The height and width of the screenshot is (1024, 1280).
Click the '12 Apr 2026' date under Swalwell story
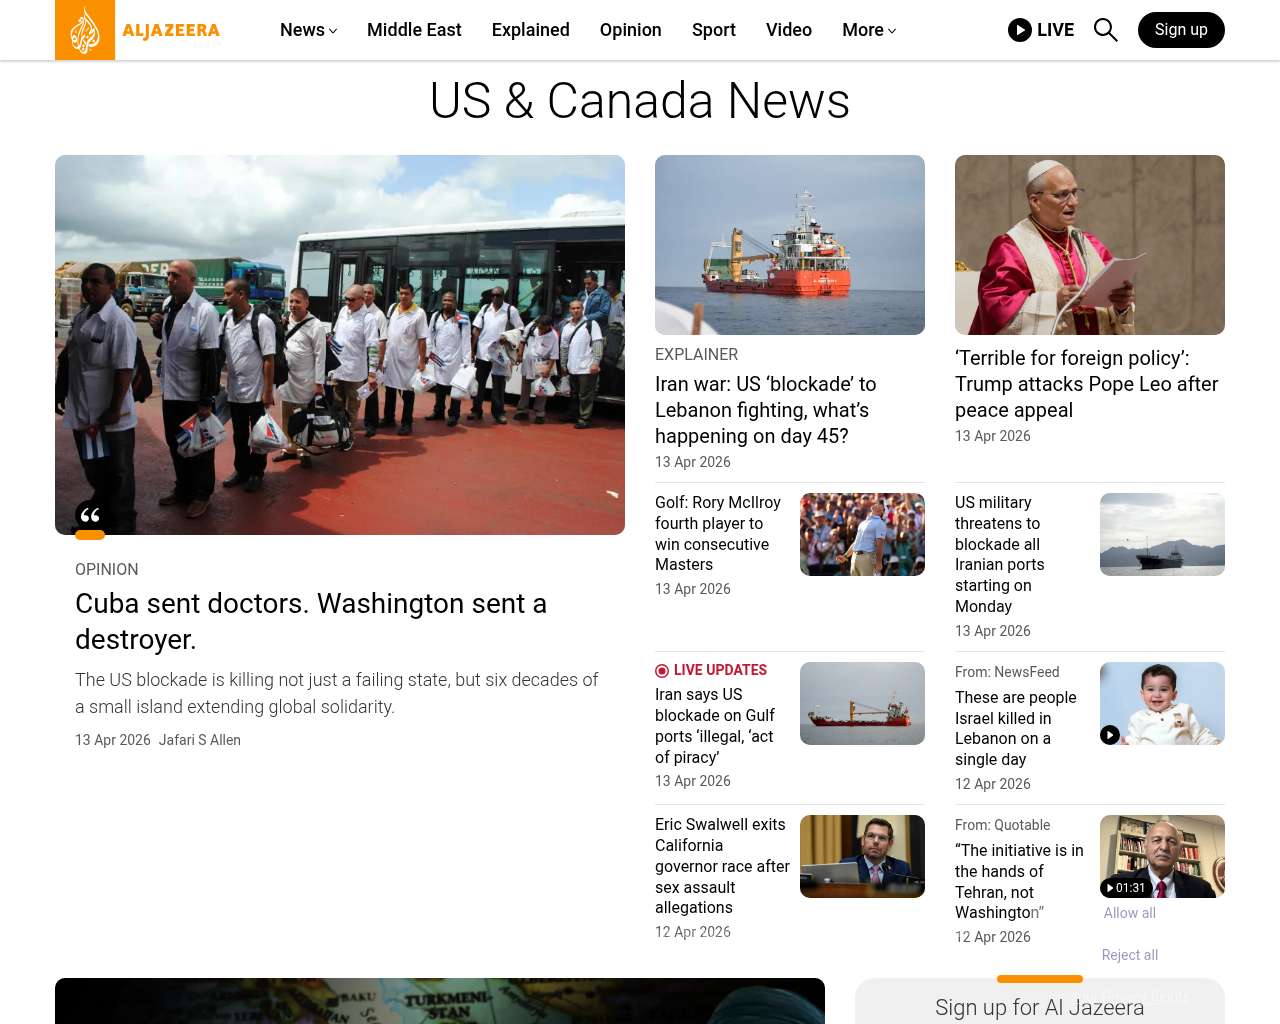click(x=693, y=932)
